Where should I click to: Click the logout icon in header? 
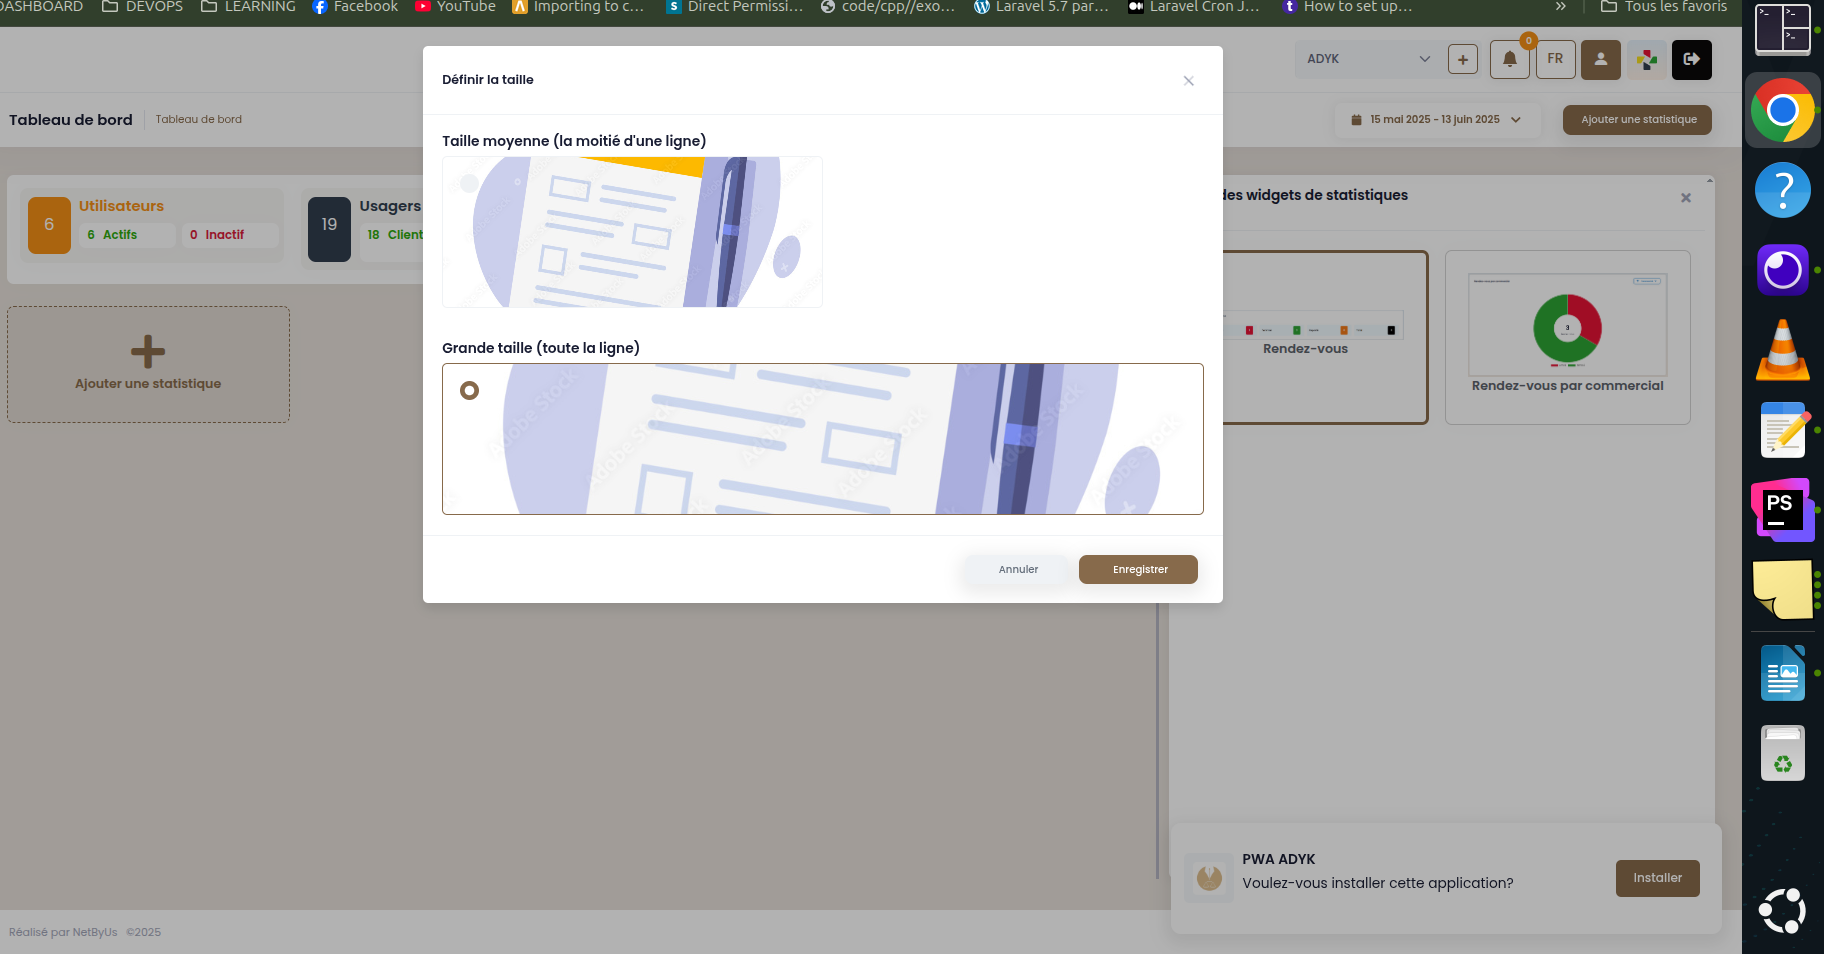pos(1691,59)
